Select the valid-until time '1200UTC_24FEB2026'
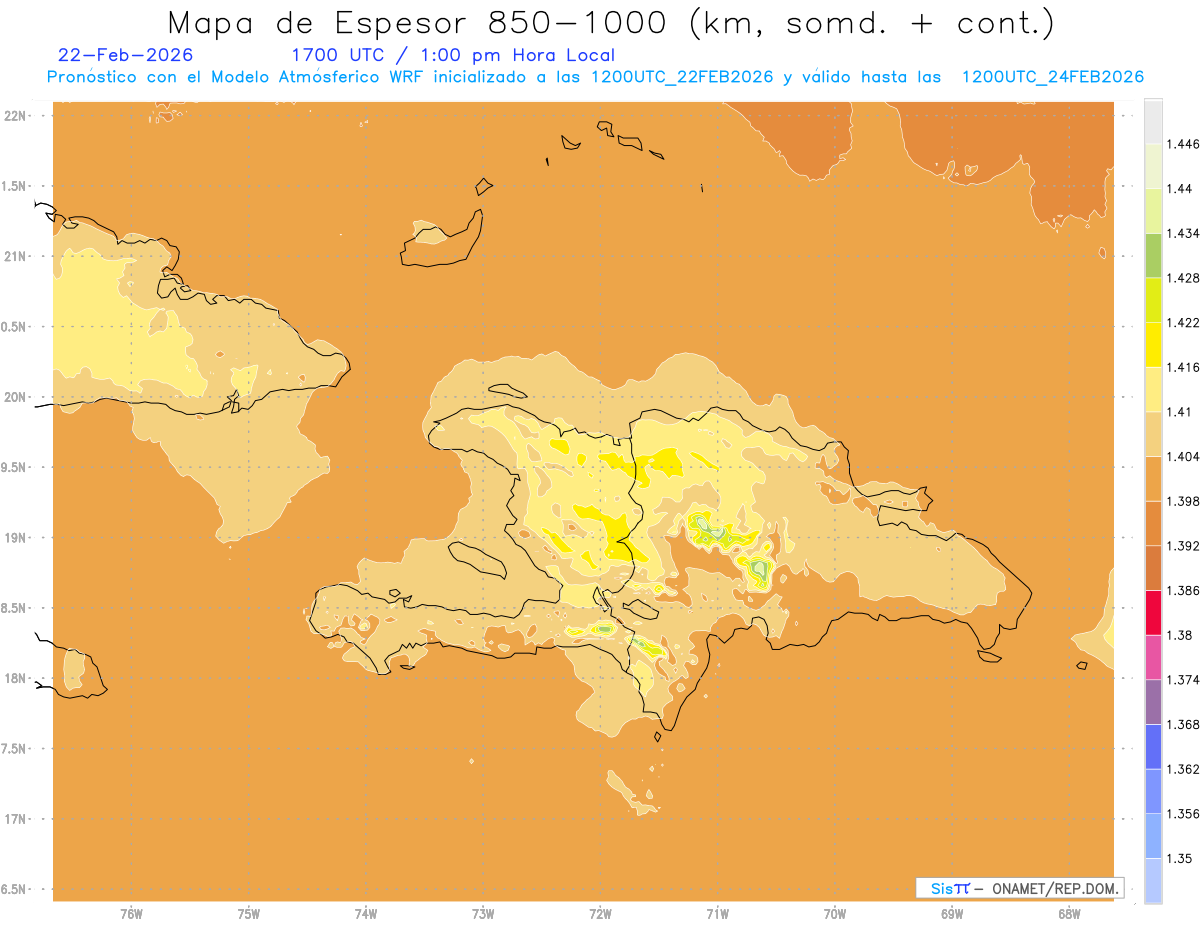1200x927 pixels. pos(1052,77)
